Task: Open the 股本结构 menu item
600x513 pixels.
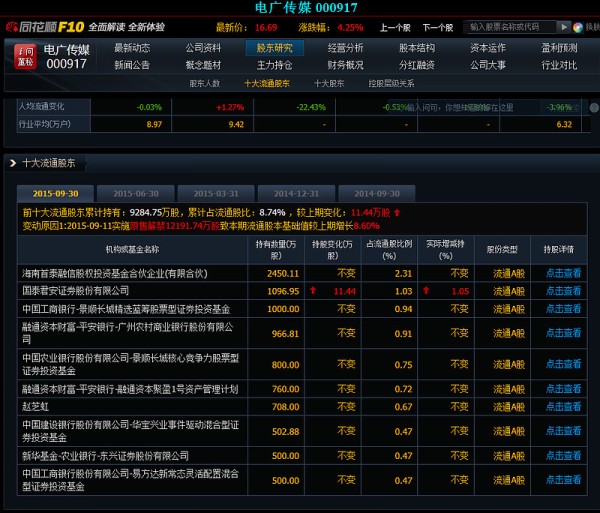Action: click(x=417, y=48)
